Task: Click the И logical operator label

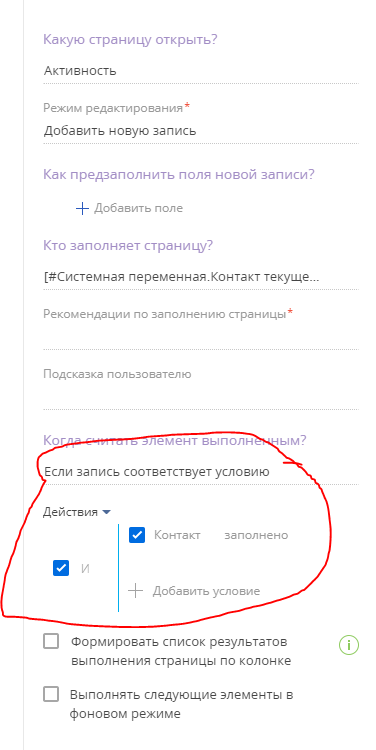Action: coord(85,569)
